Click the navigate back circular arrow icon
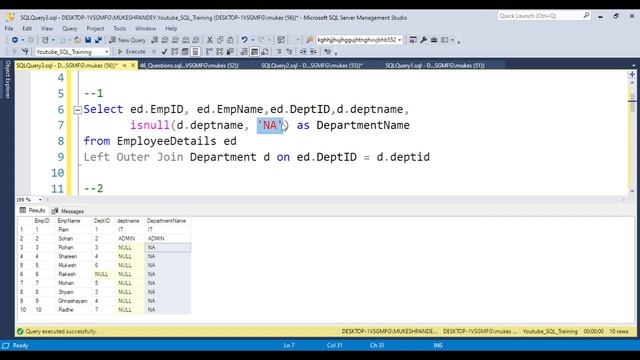 pos(15,40)
